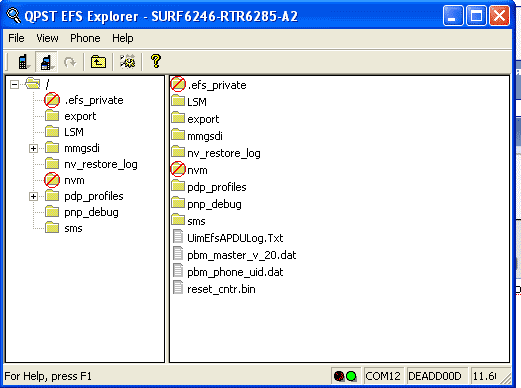Expand the mmgsdi tree node

pyautogui.click(x=33, y=148)
